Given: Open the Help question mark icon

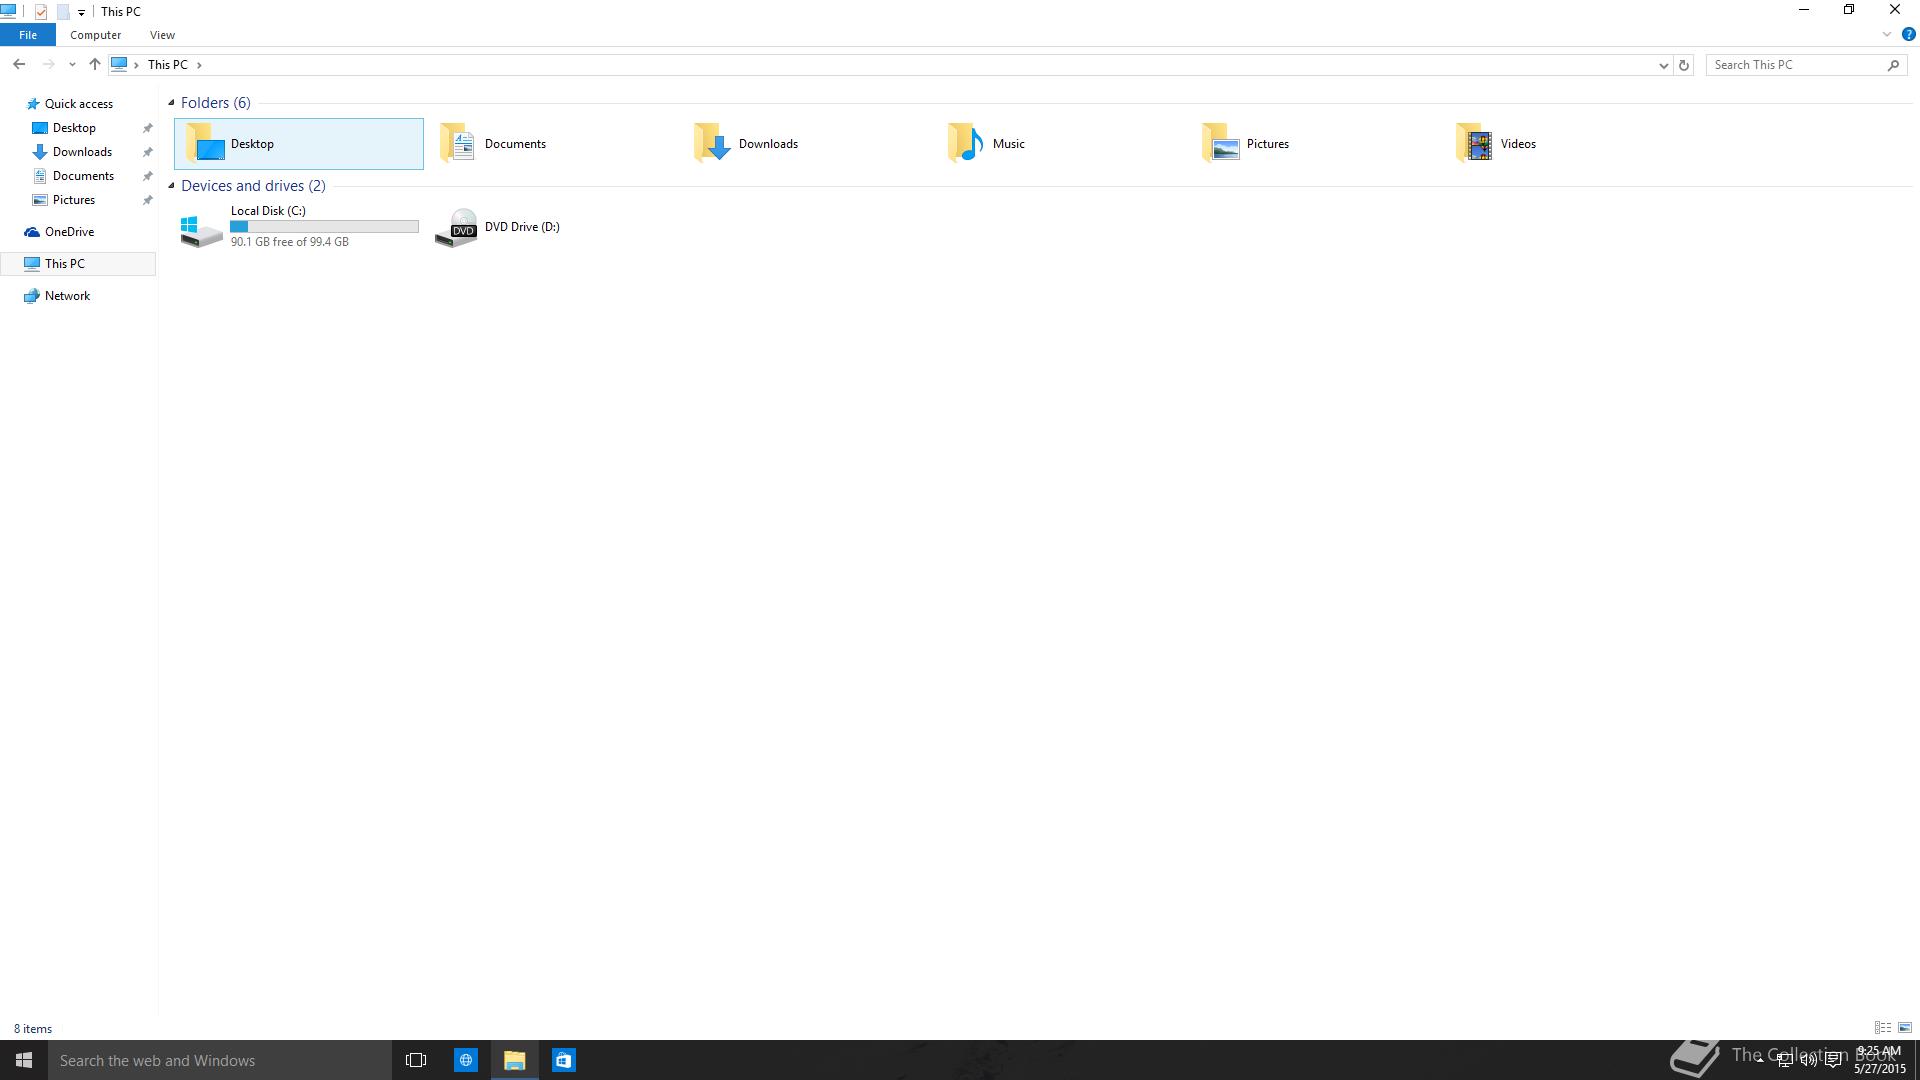Looking at the screenshot, I should click(1908, 35).
